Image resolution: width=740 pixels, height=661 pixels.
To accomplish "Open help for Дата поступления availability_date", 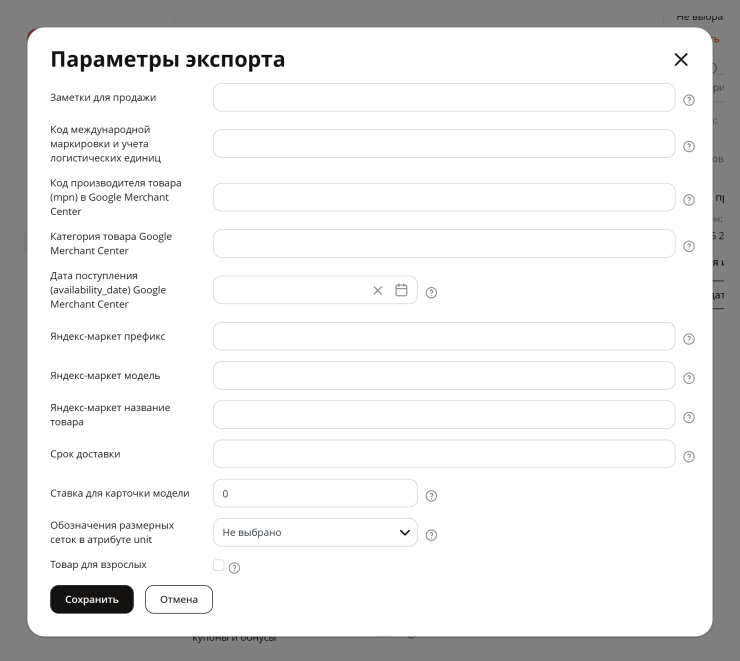I will [x=431, y=293].
